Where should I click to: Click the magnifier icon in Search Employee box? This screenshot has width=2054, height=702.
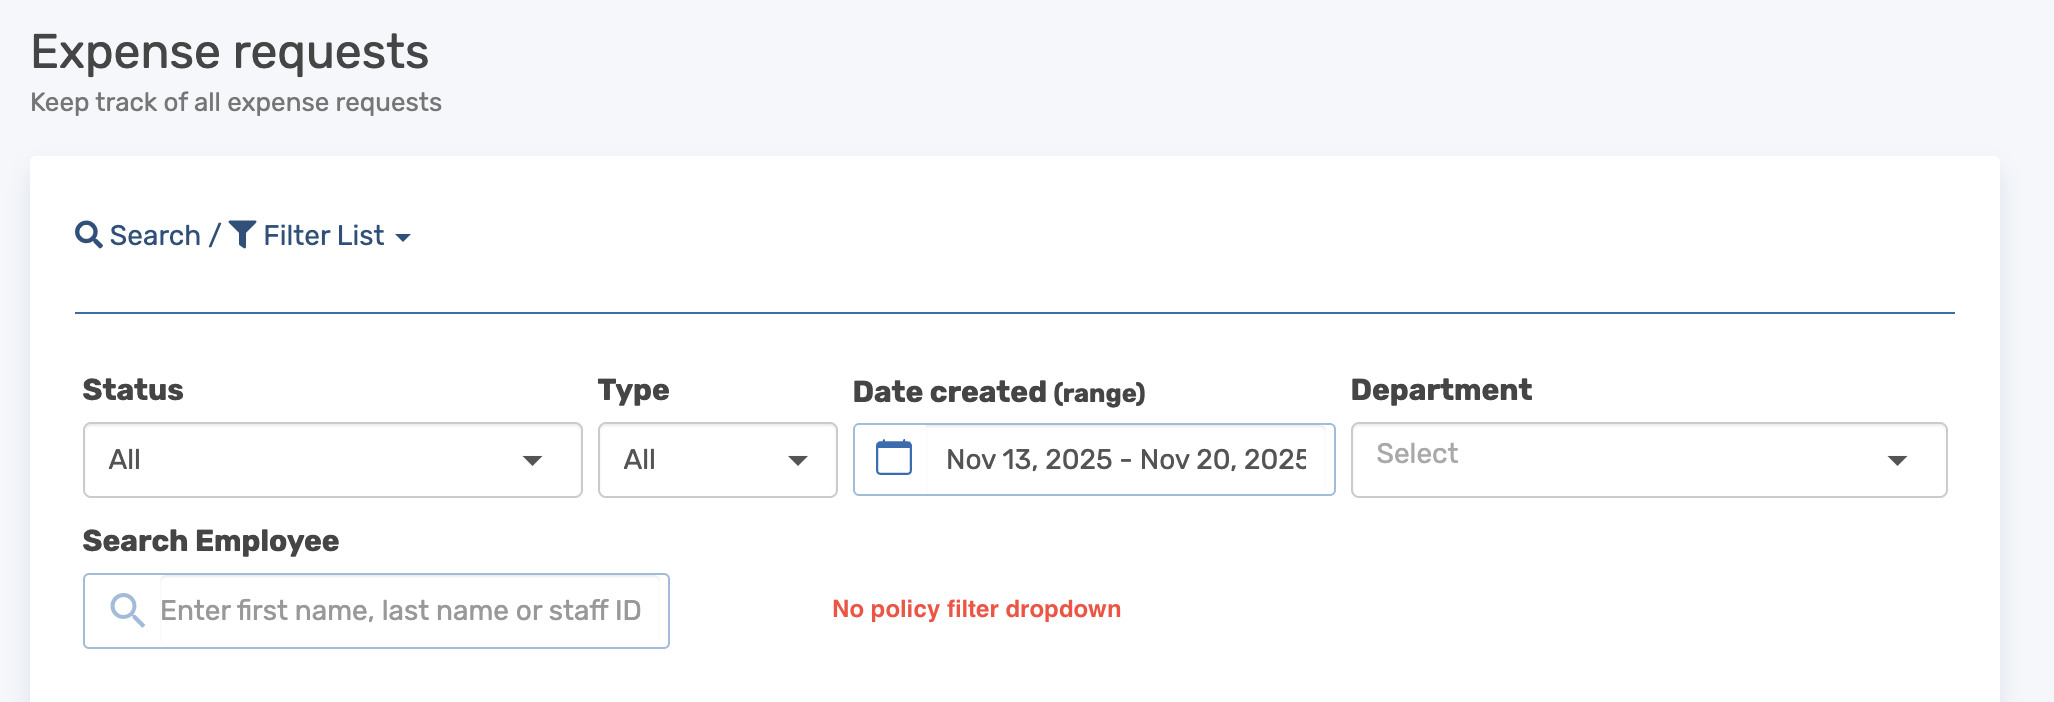pyautogui.click(x=127, y=610)
